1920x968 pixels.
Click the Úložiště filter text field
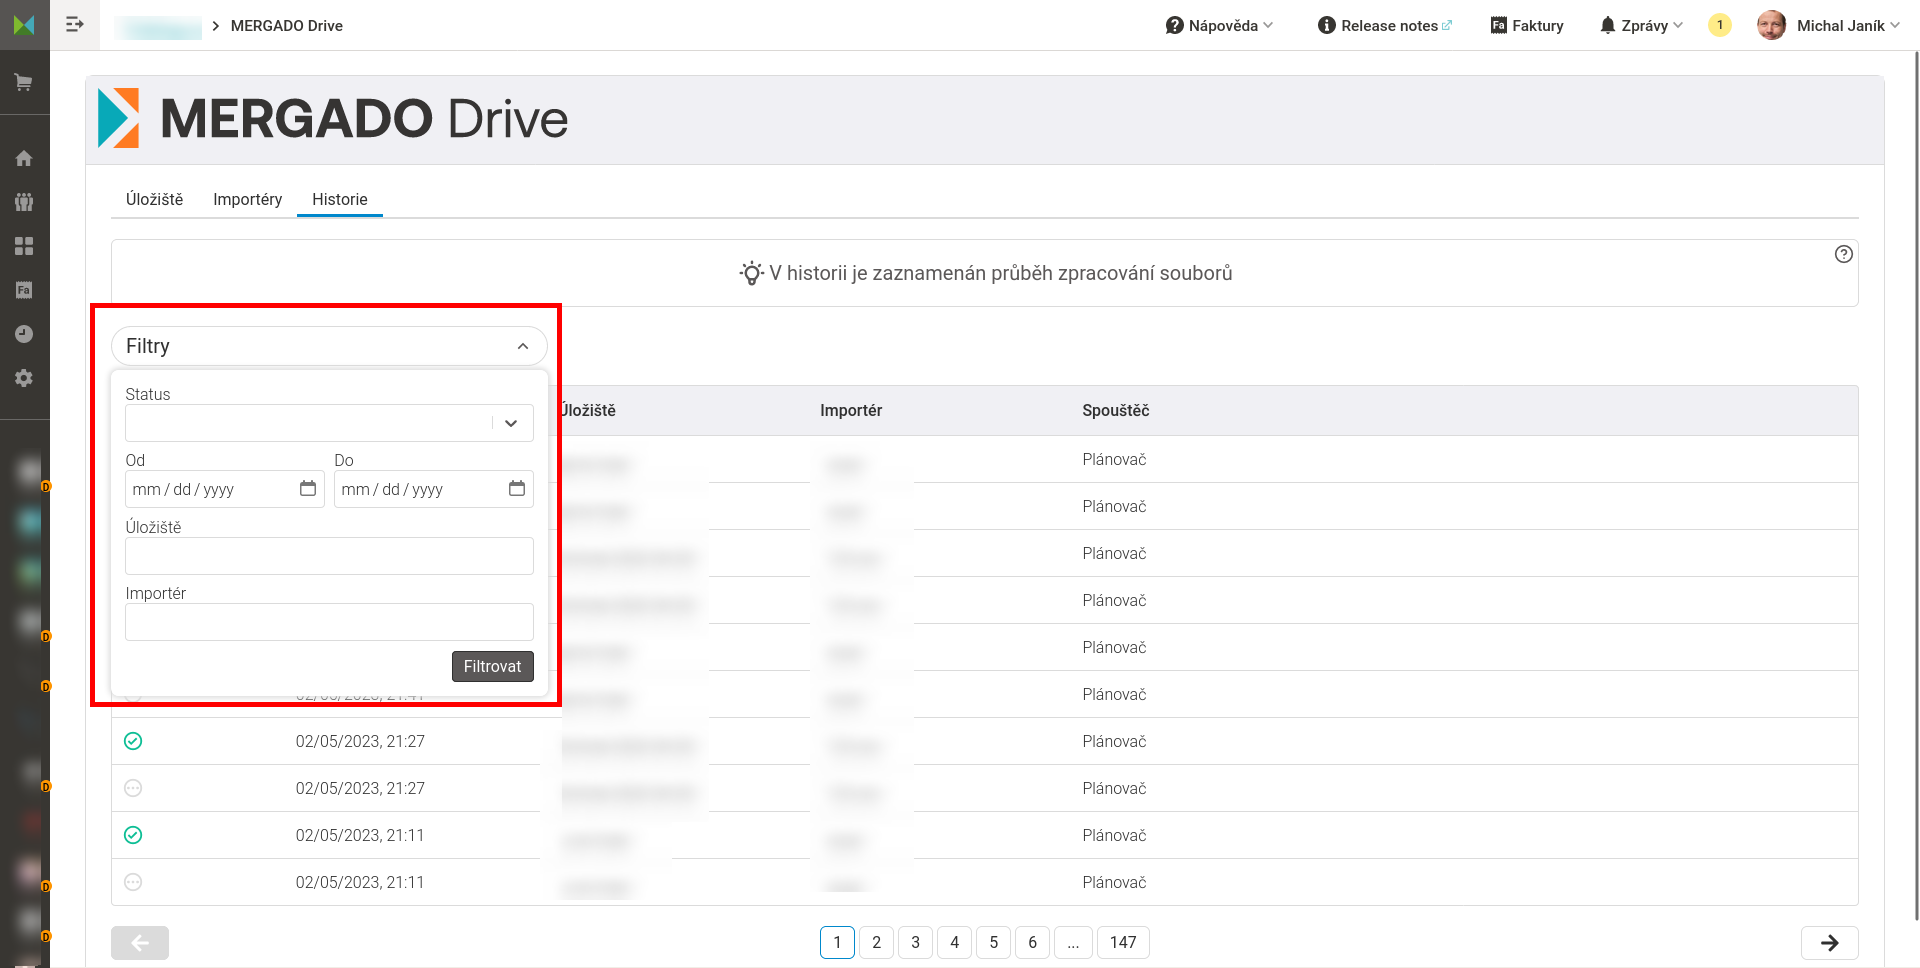click(x=329, y=556)
